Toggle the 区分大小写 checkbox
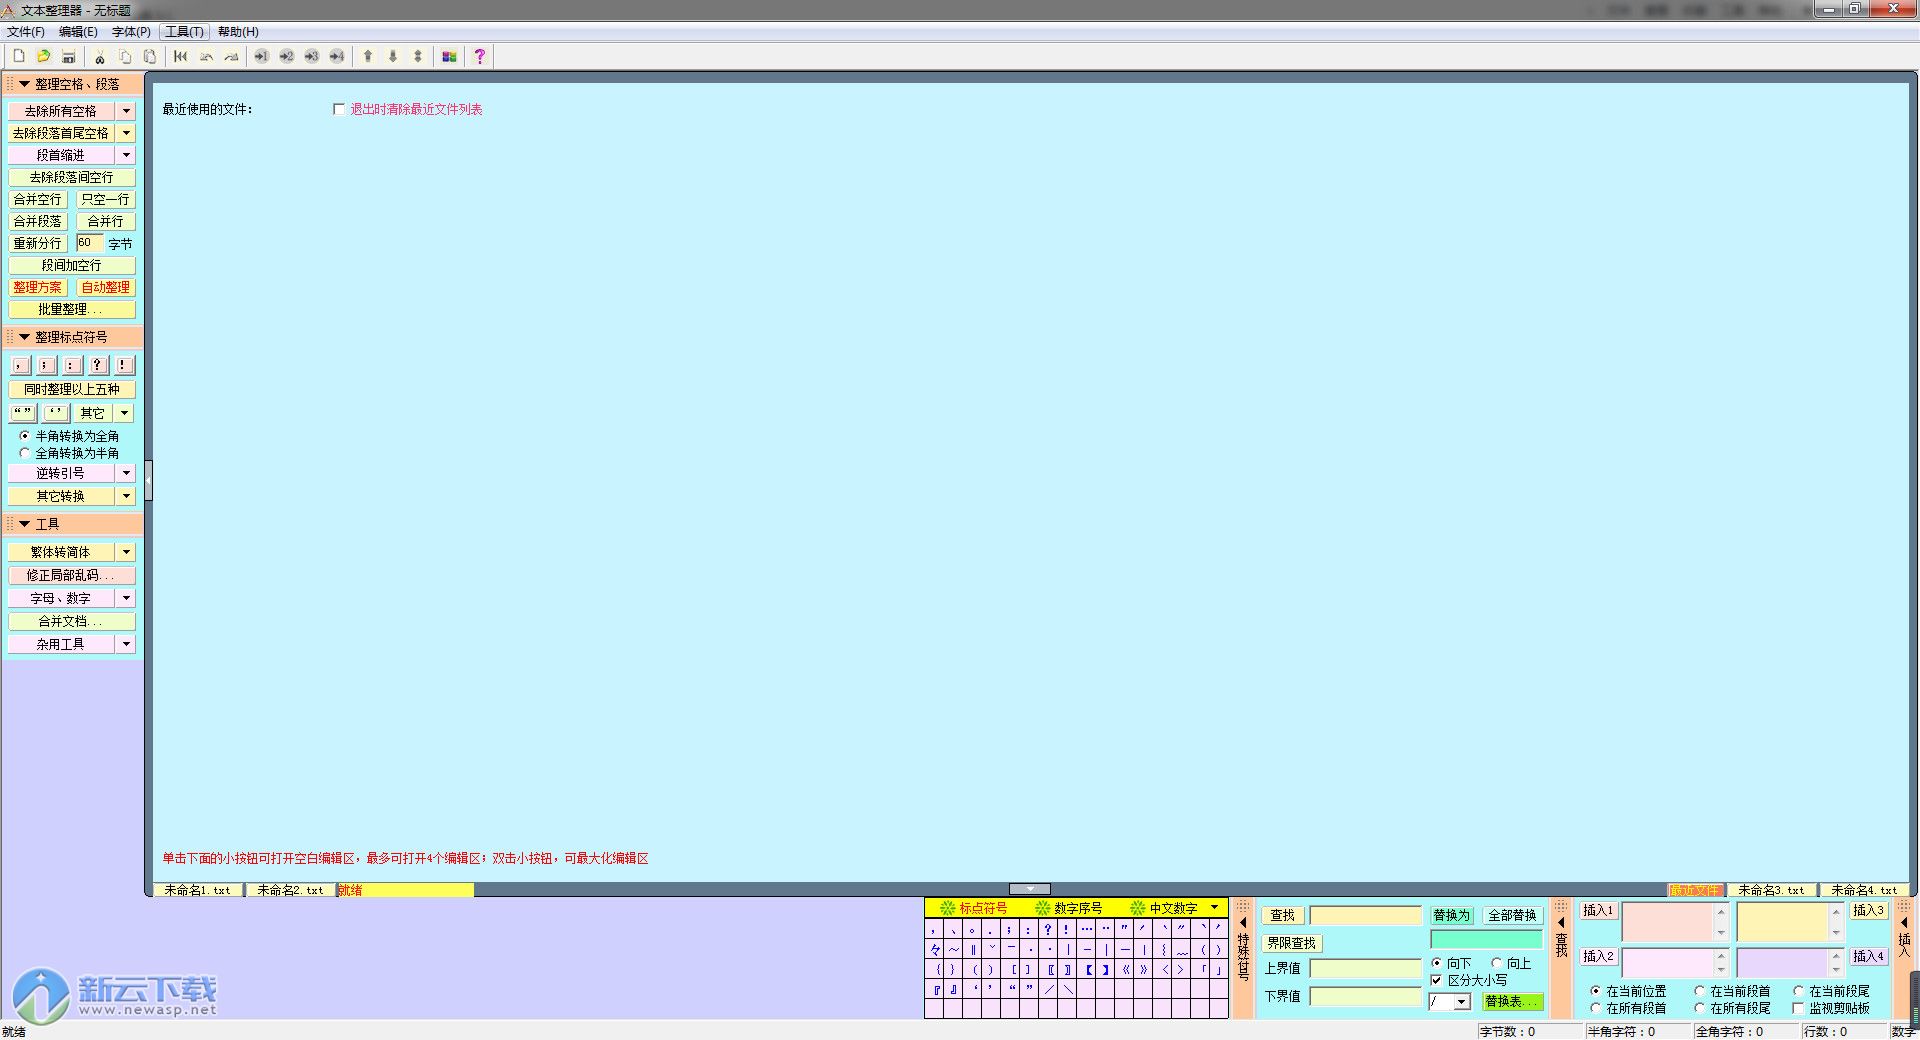Image resolution: width=1920 pixels, height=1040 pixels. [x=1437, y=980]
